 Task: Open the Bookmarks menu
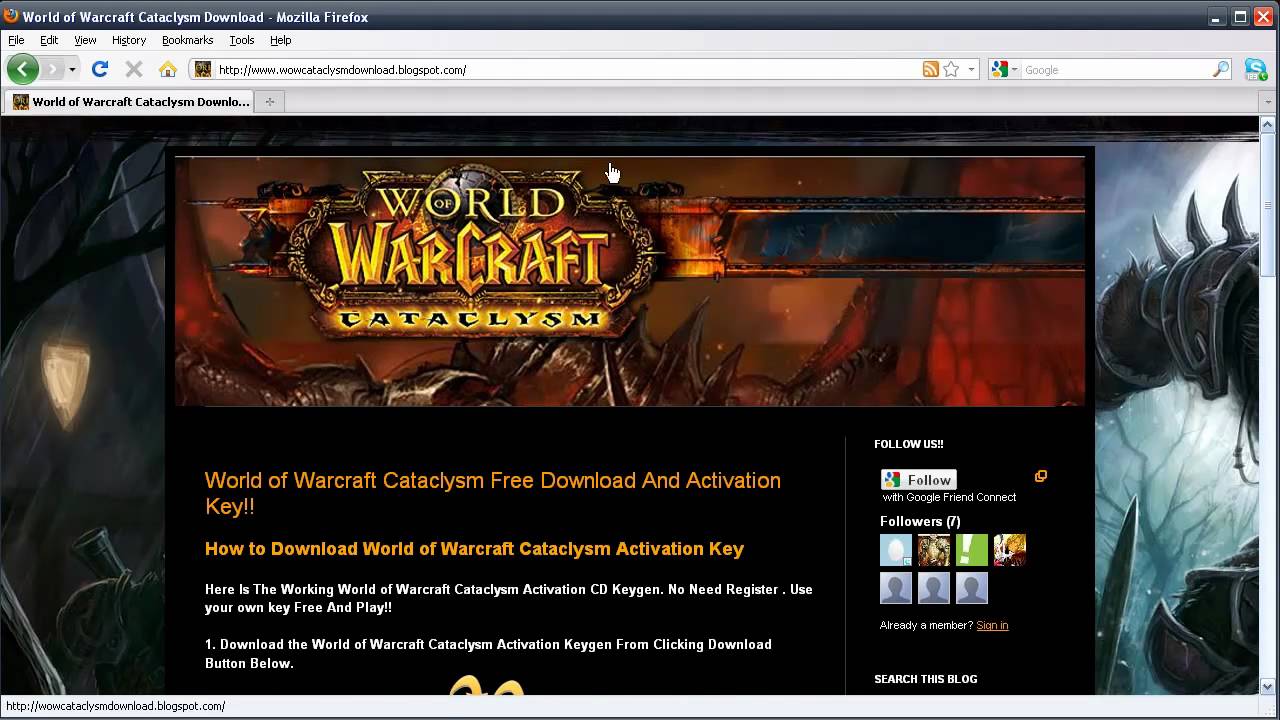pos(187,40)
